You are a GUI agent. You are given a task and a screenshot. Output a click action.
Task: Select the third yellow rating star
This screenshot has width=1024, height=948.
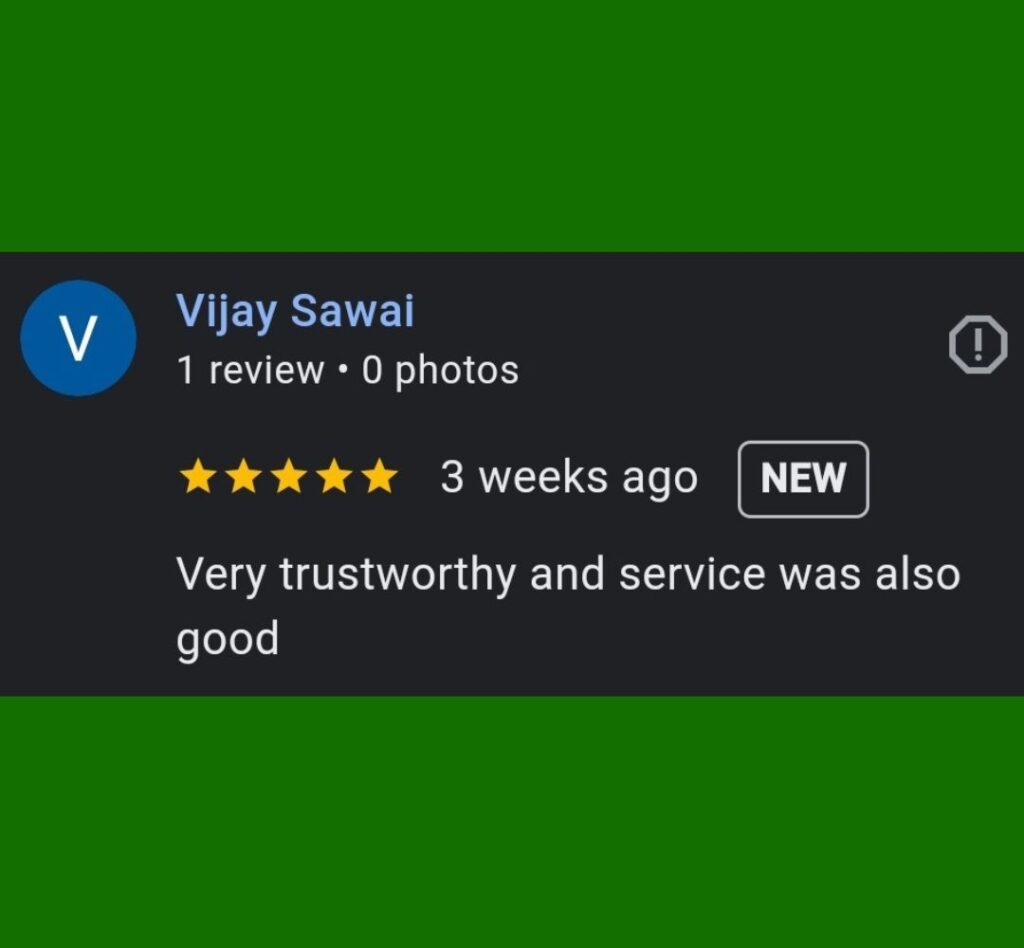pos(289,476)
